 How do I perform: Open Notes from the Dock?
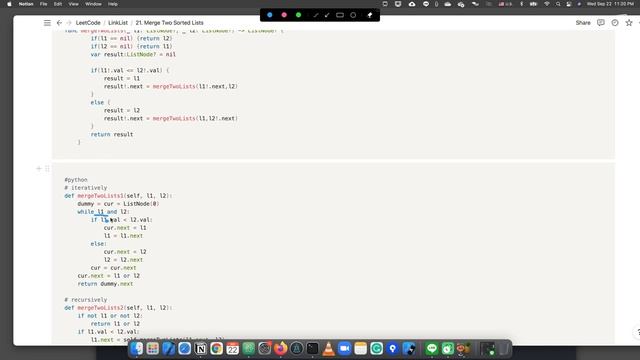coord(360,349)
